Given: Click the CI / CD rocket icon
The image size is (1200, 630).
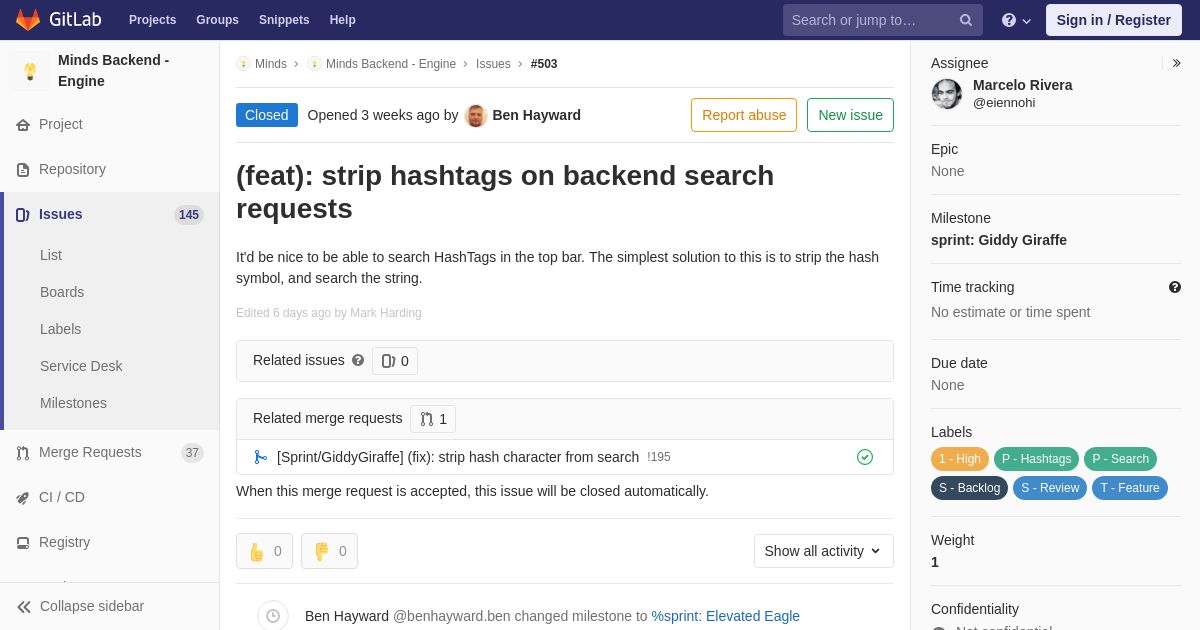Looking at the screenshot, I should tap(23, 498).
